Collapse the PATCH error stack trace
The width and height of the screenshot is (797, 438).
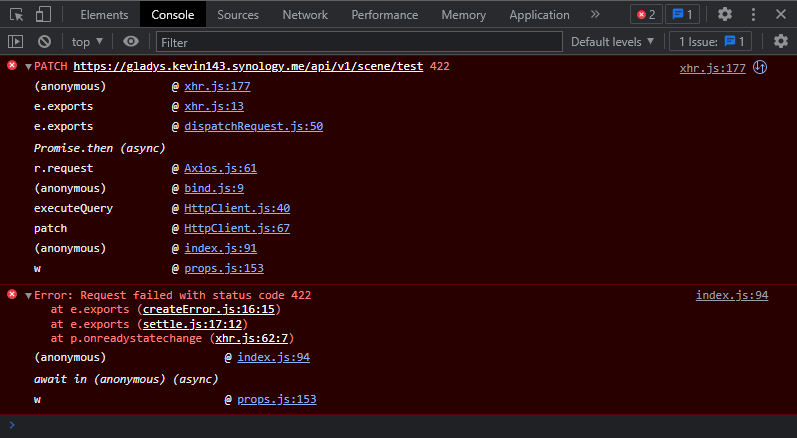(28, 66)
